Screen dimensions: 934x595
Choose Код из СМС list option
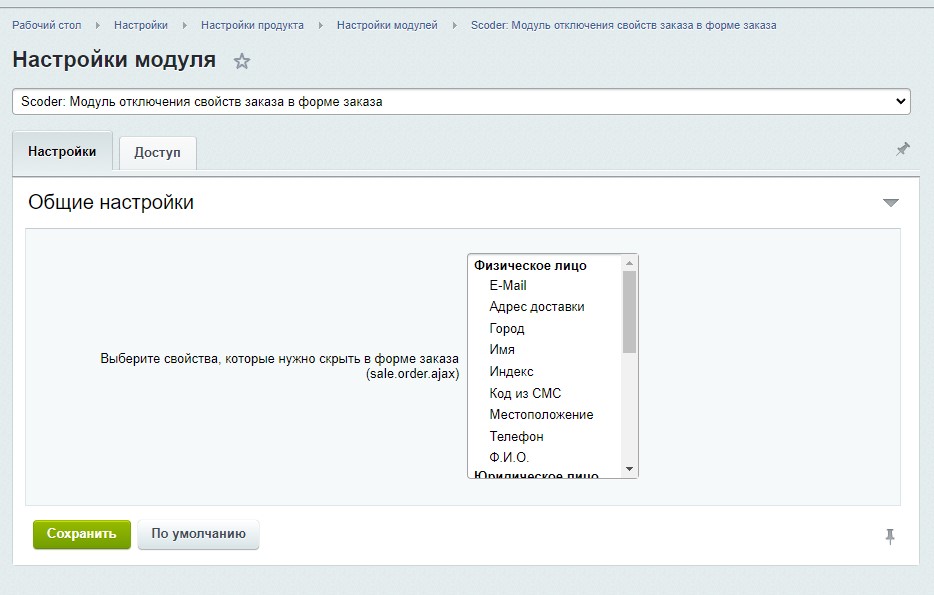pos(525,393)
